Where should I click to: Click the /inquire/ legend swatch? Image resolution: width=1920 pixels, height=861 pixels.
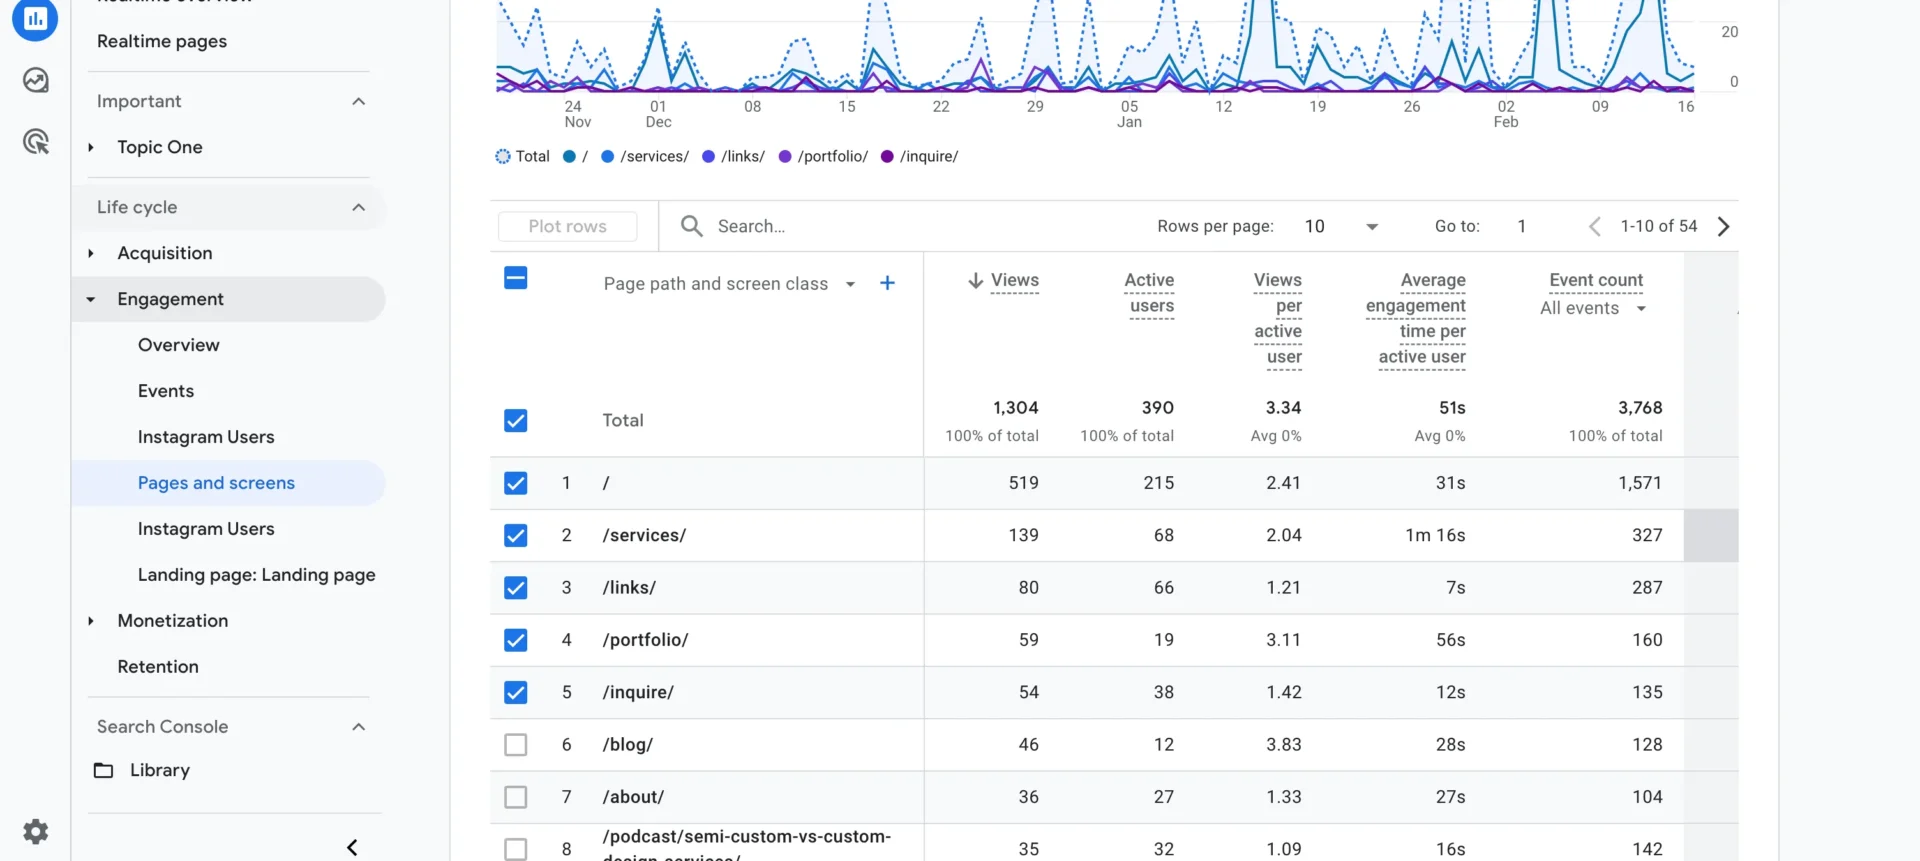(x=887, y=157)
